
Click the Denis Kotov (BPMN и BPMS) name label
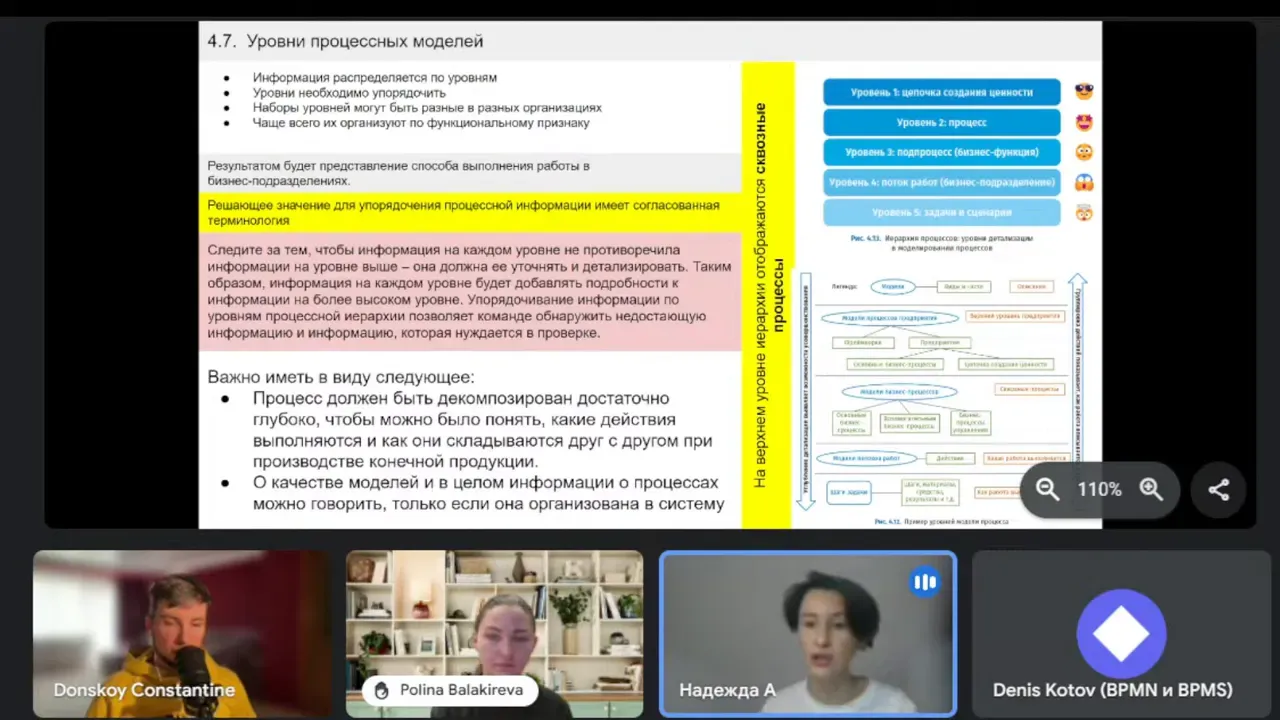[1113, 690]
